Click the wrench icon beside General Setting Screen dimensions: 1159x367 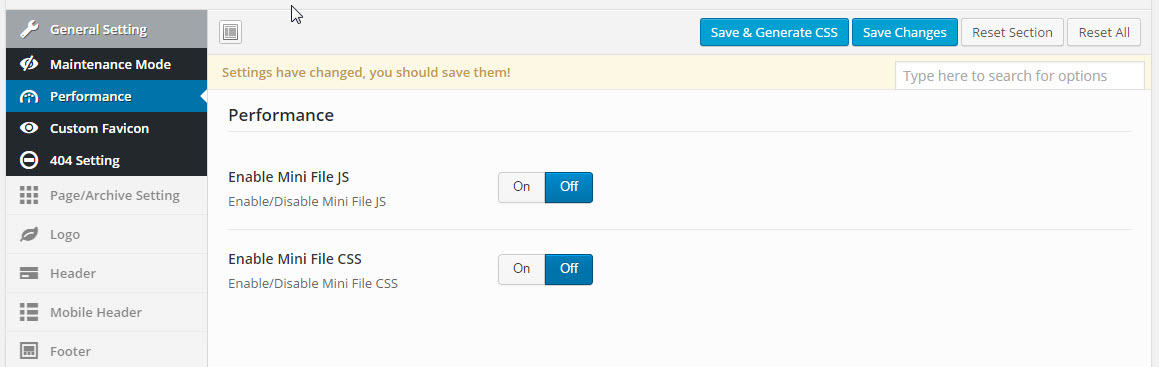coord(29,30)
